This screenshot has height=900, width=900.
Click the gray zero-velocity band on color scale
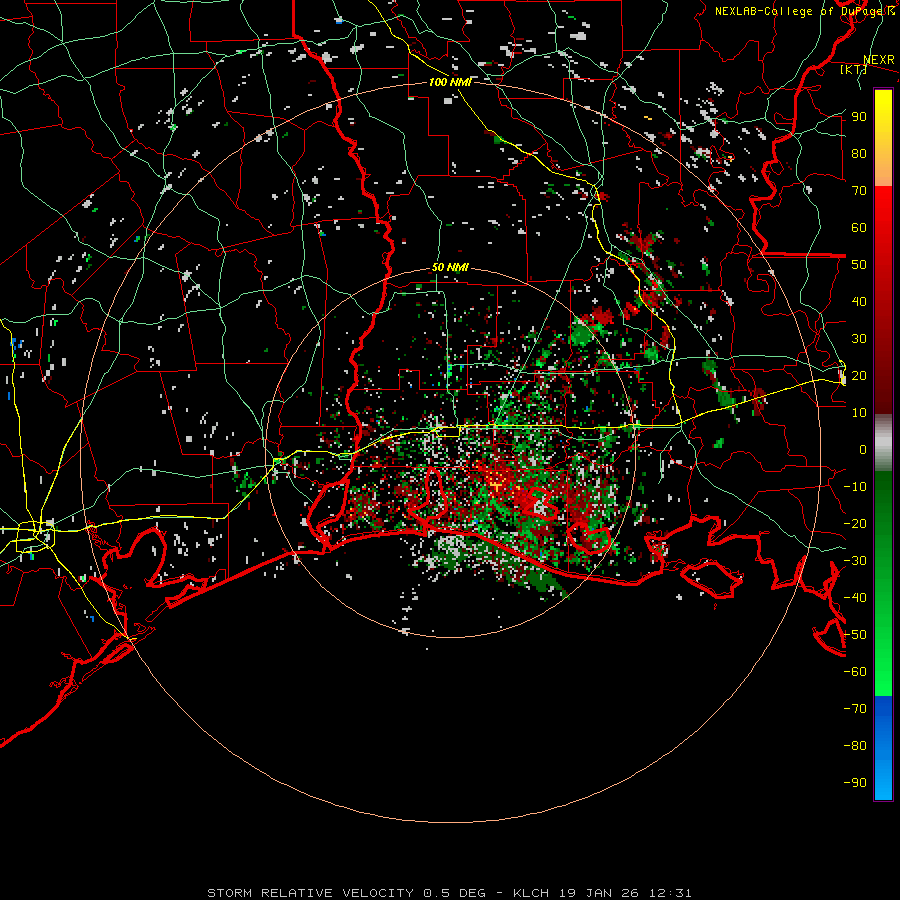883,443
